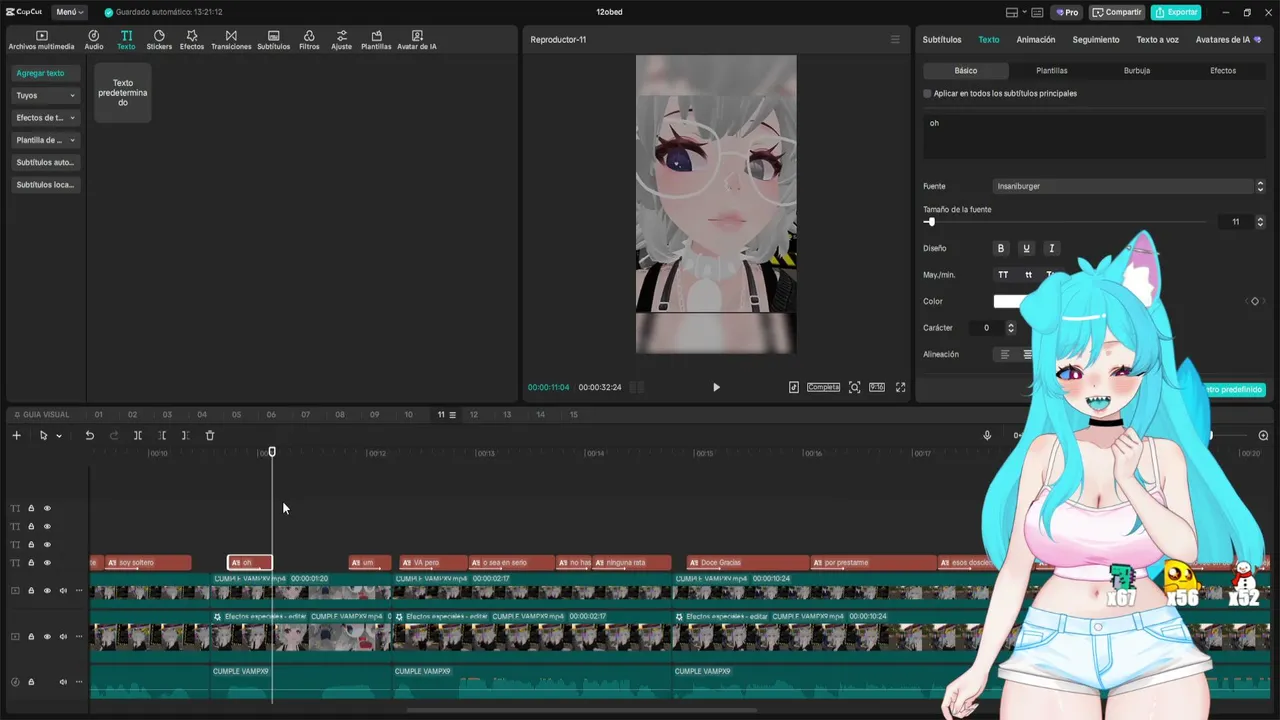Viewport: 1280px width, 720px height.
Task: Open the Stickers panel
Action: pos(159,40)
